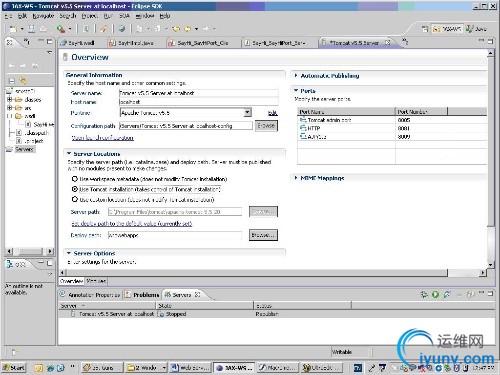Select the Tomcat admin port row
This screenshot has height=375, width=500.
[x=392, y=120]
